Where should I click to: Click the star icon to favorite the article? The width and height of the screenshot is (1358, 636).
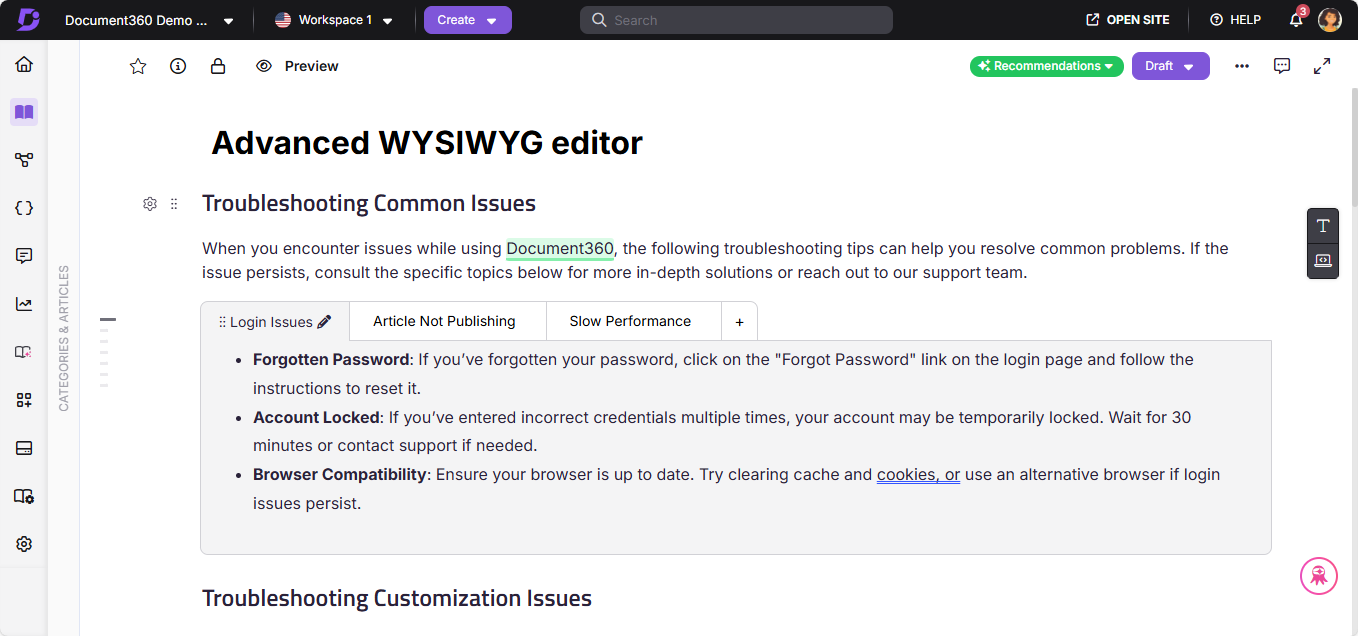(x=138, y=66)
